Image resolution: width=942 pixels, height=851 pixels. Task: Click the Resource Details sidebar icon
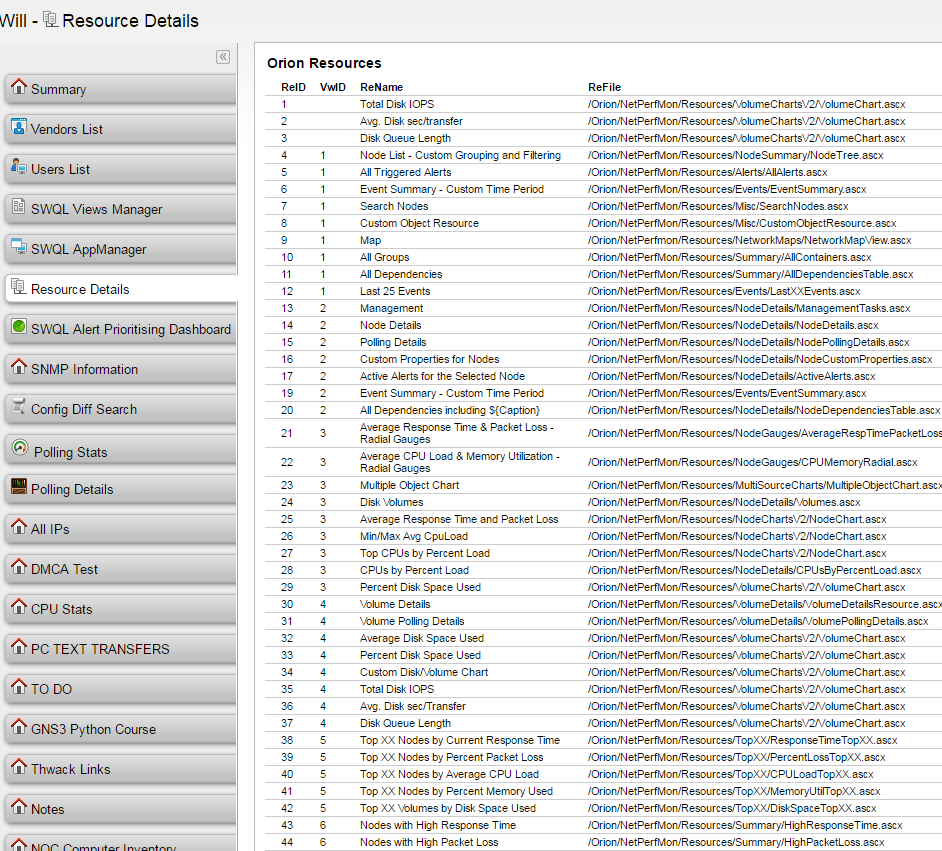click(19, 287)
